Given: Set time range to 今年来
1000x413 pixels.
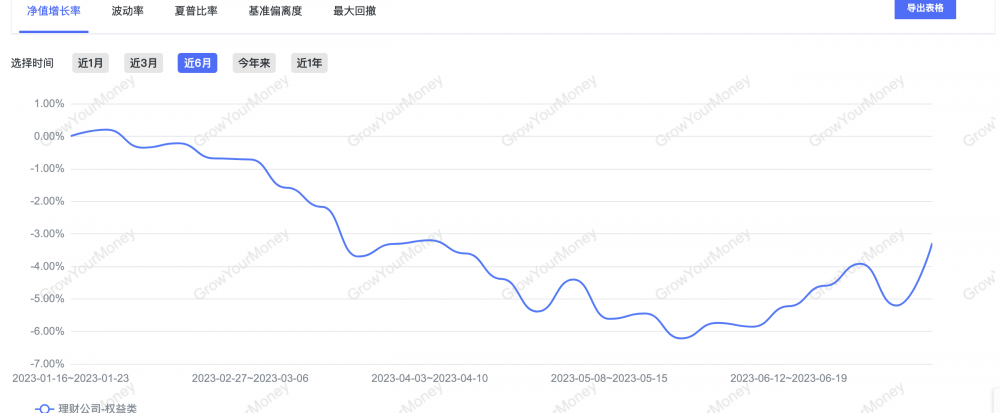Looking at the screenshot, I should 254,63.
